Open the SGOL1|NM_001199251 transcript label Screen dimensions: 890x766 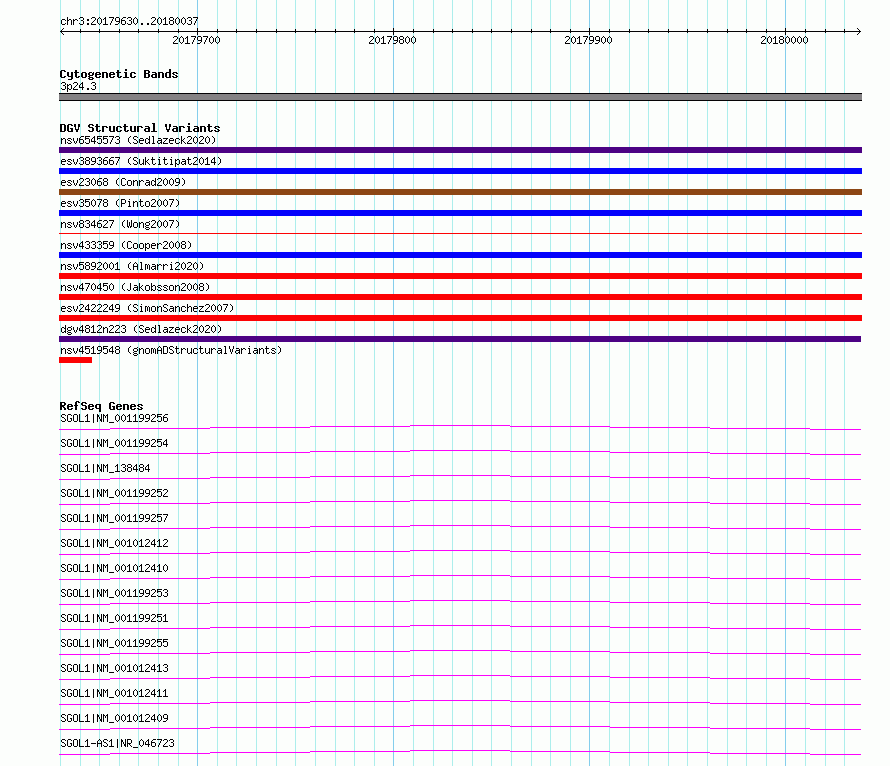click(x=114, y=618)
